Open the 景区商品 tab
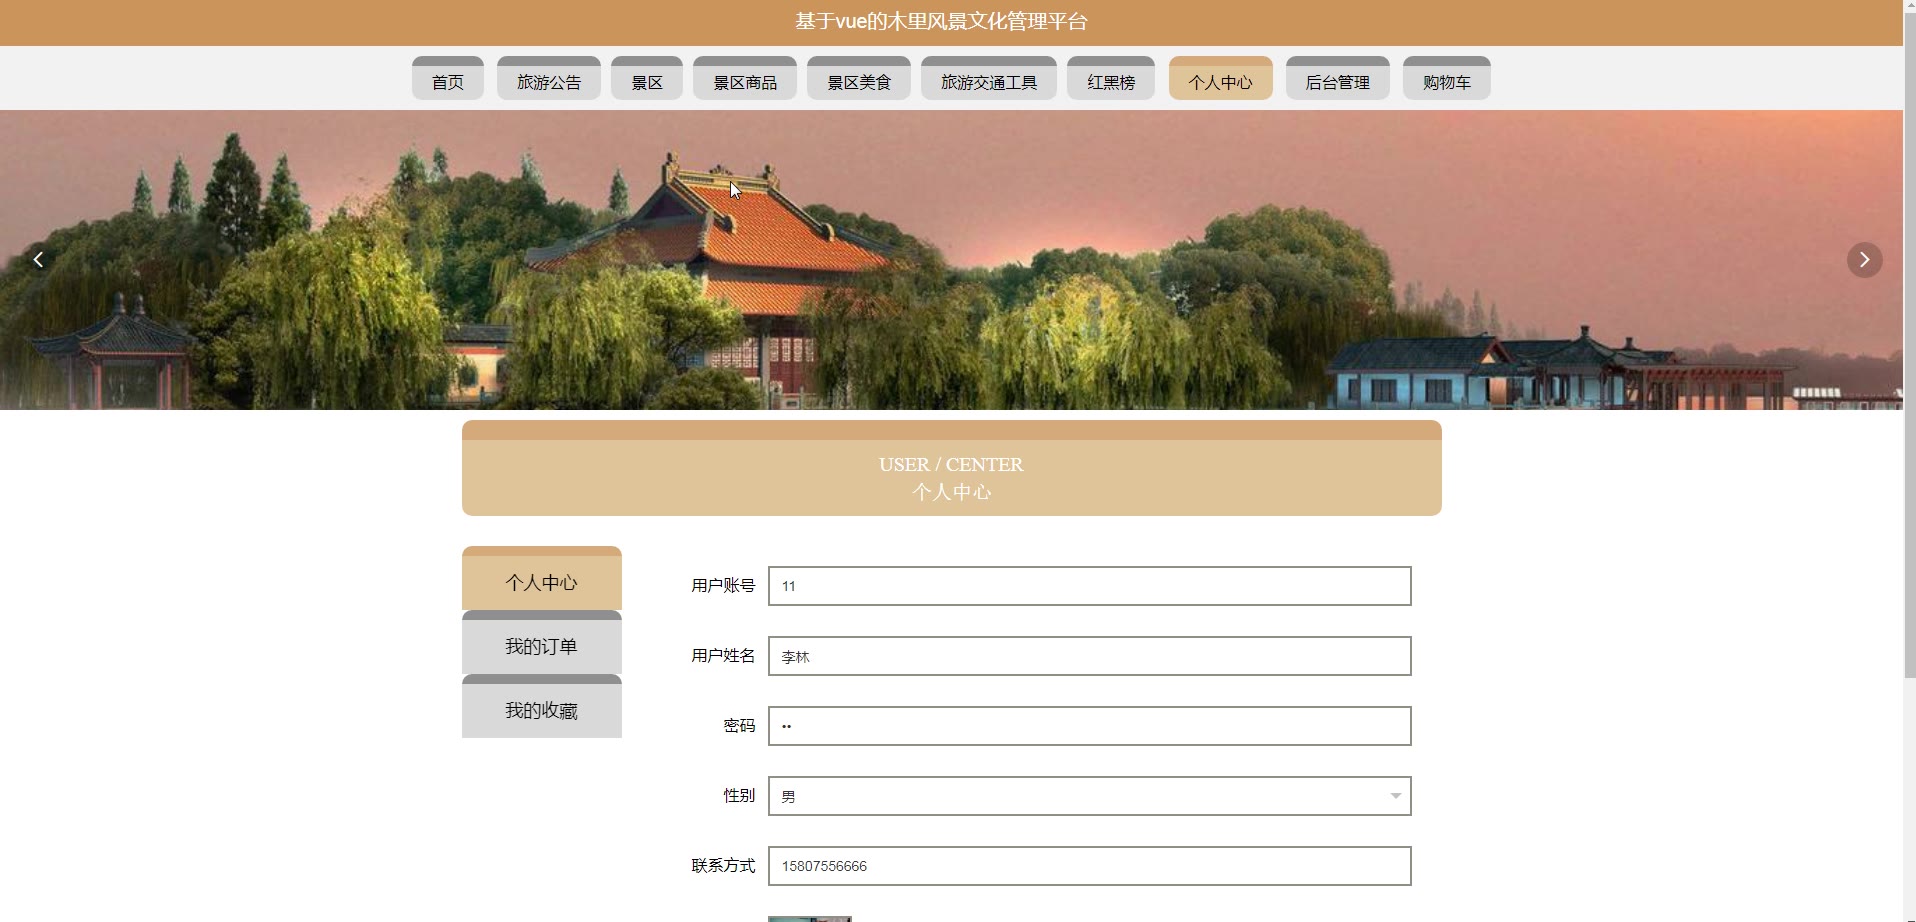 click(745, 78)
